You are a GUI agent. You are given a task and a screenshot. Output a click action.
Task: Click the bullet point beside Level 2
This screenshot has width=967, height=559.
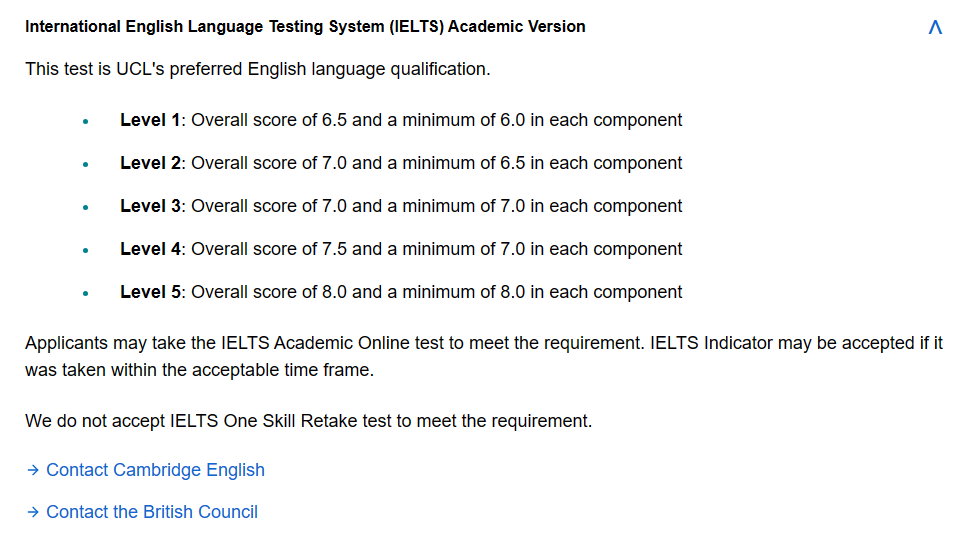coord(86,165)
